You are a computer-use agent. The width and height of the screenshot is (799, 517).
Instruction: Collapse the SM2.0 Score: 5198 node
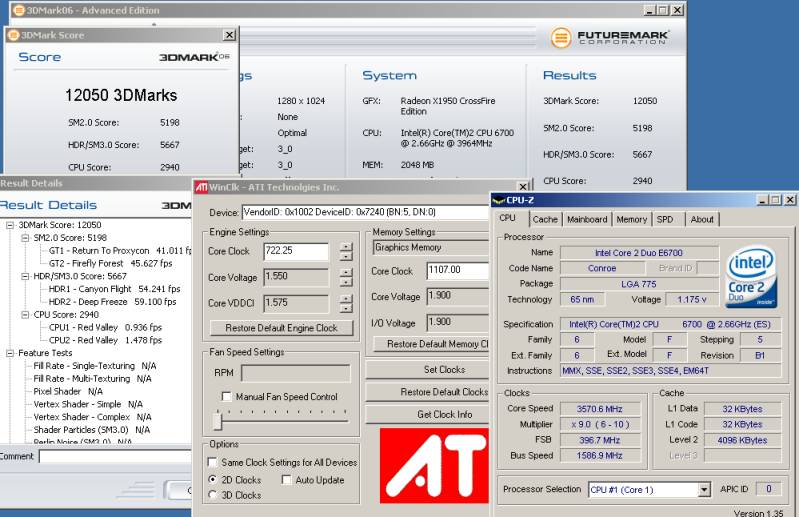point(25,237)
